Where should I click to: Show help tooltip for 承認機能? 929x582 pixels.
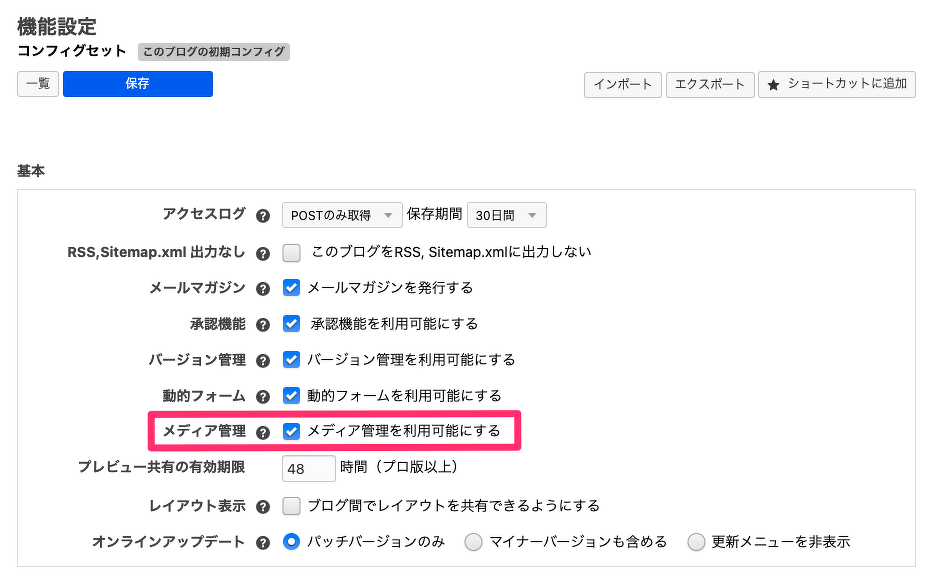click(263, 324)
